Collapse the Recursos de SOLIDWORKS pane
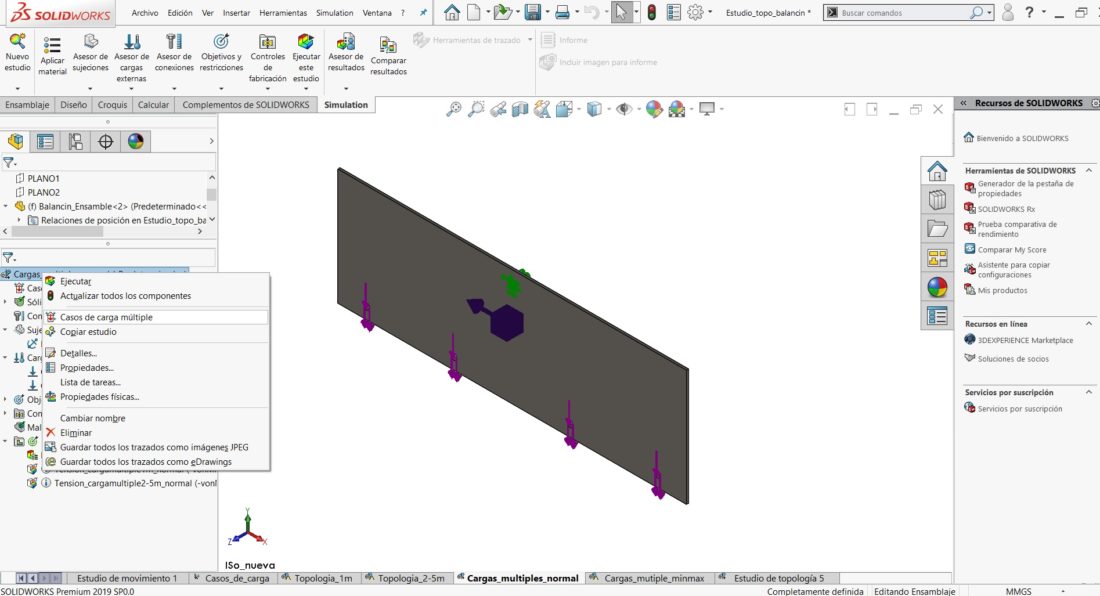The image size is (1100, 596). coord(964,103)
